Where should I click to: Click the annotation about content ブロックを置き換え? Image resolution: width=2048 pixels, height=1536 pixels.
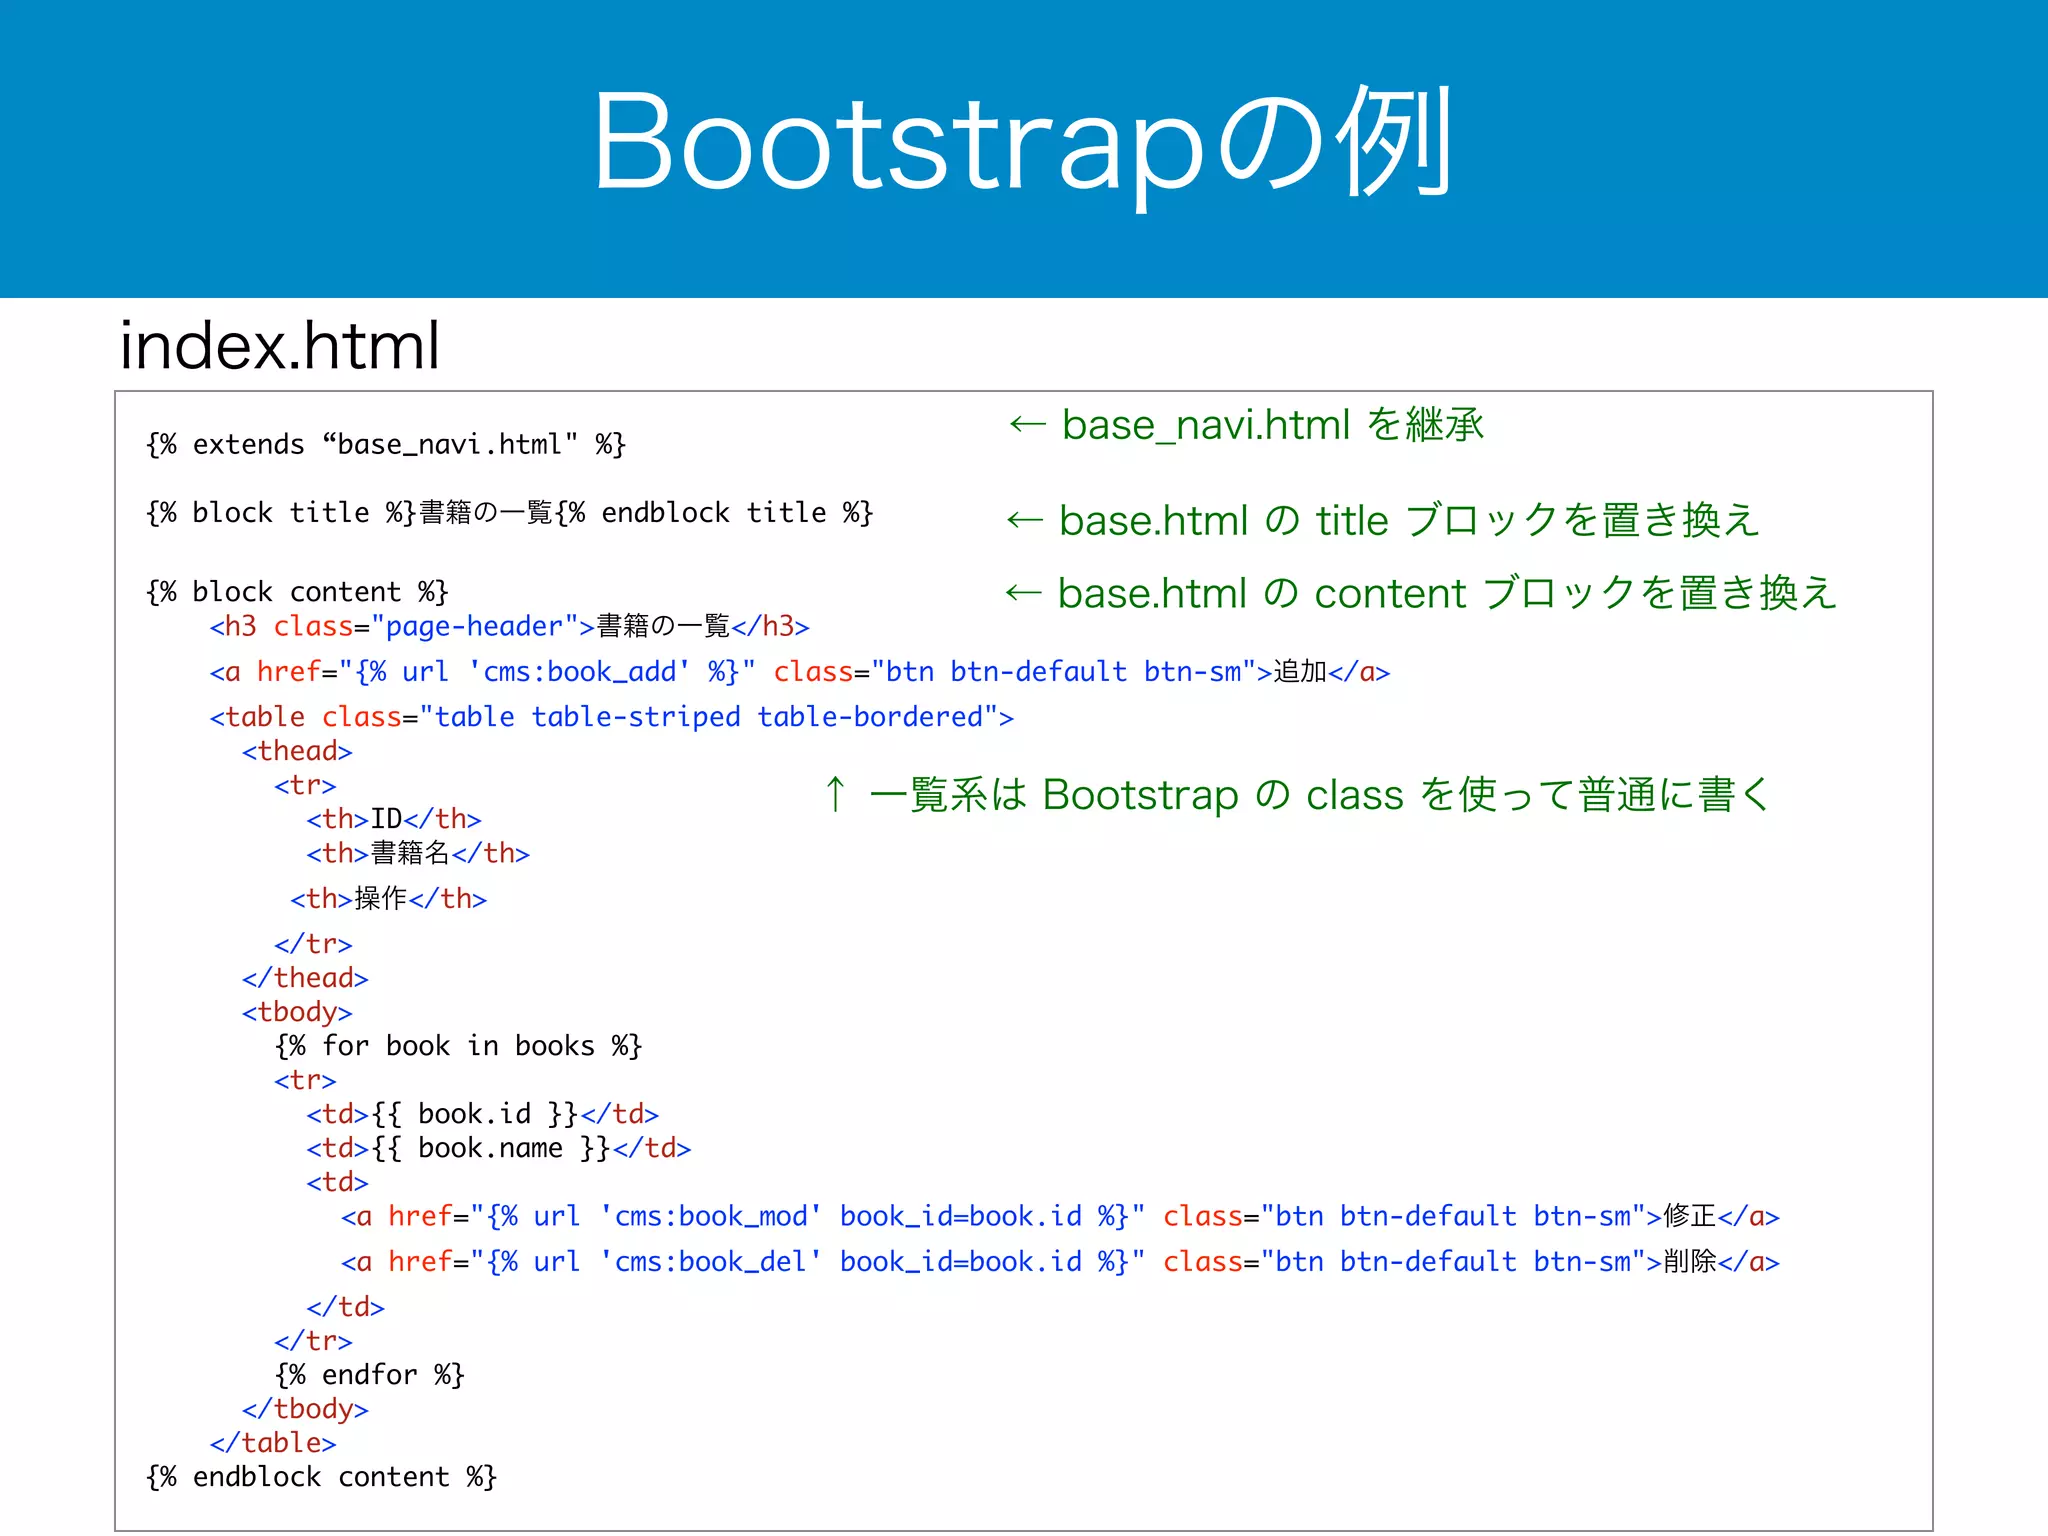coord(1421,593)
